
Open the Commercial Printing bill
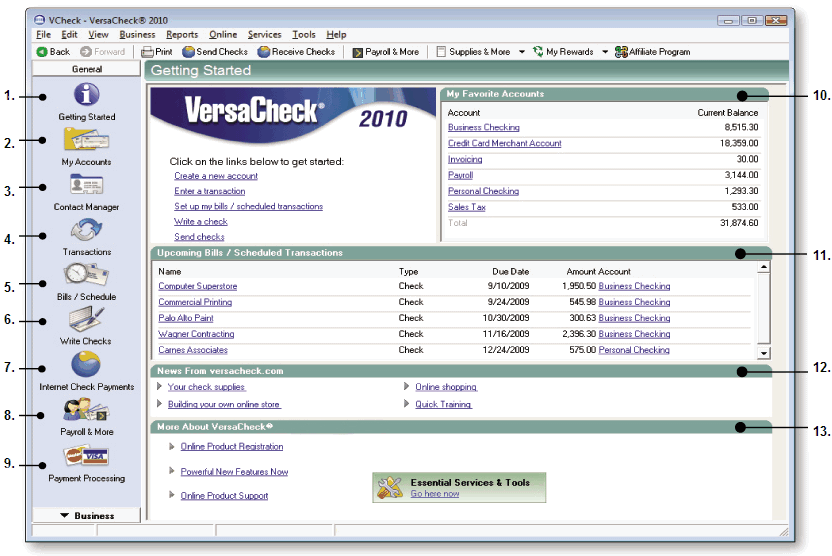pyautogui.click(x=195, y=302)
